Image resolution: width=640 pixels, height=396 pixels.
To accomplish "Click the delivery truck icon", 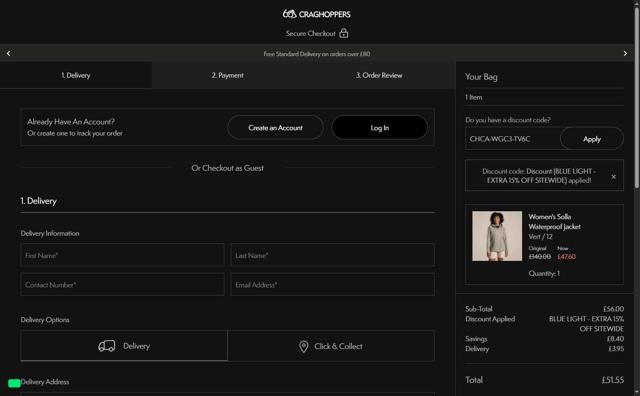I will tap(107, 346).
